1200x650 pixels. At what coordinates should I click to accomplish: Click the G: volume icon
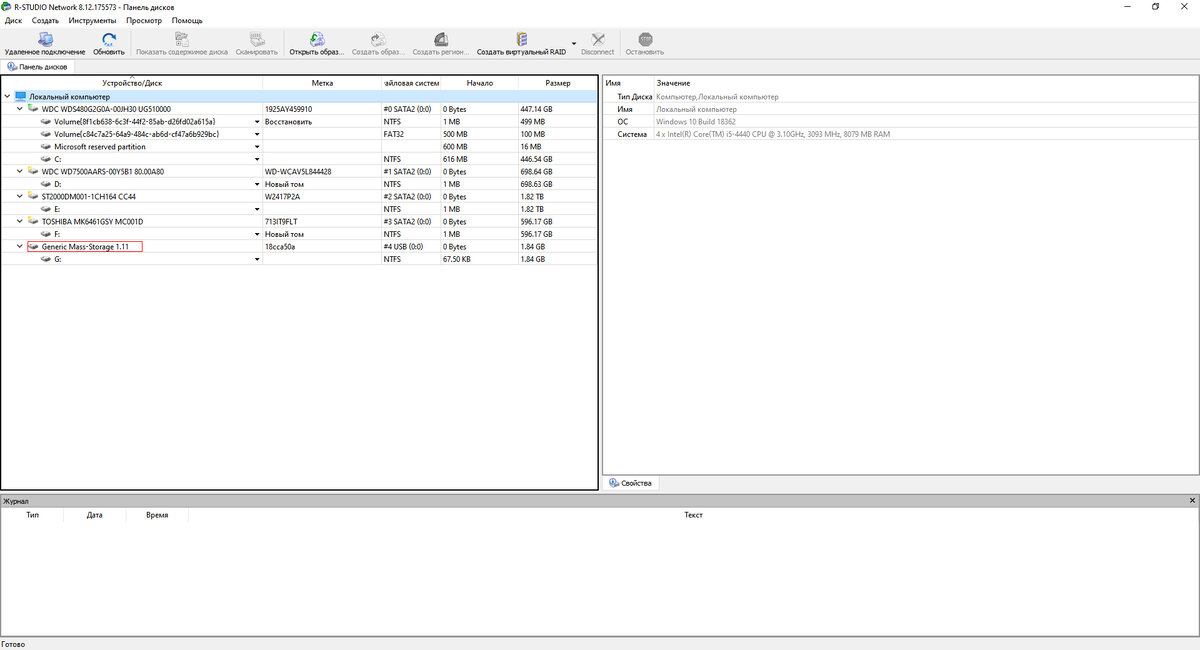(46, 259)
